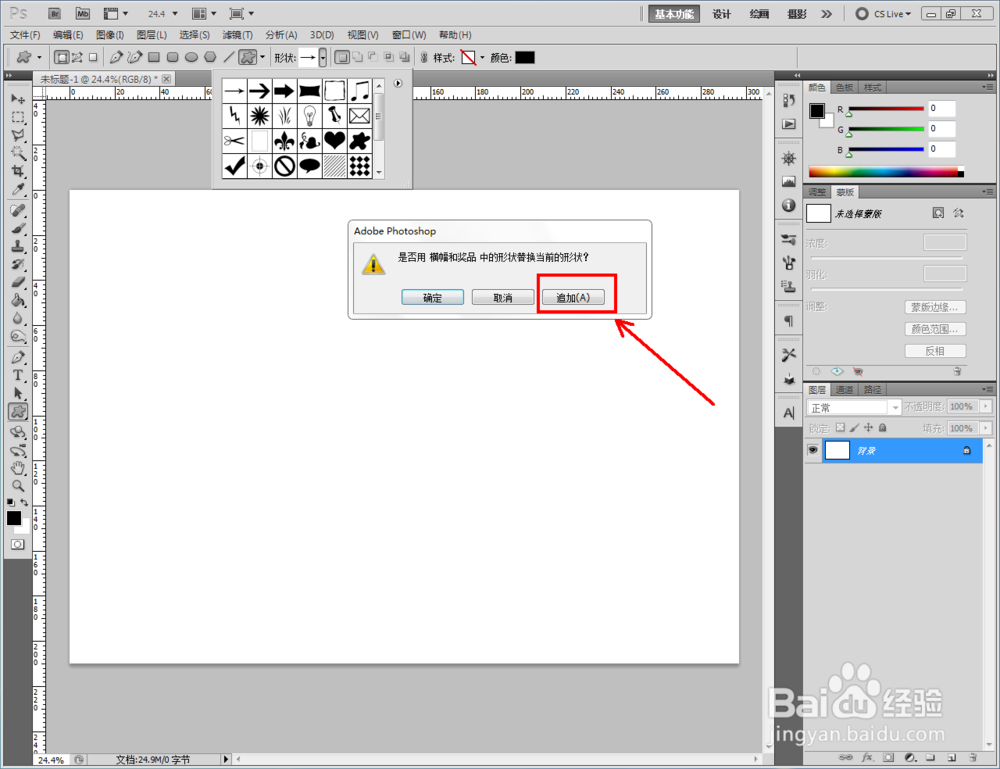Click the foreground color swatch in toolbox
The width and height of the screenshot is (1000, 769).
[13, 518]
